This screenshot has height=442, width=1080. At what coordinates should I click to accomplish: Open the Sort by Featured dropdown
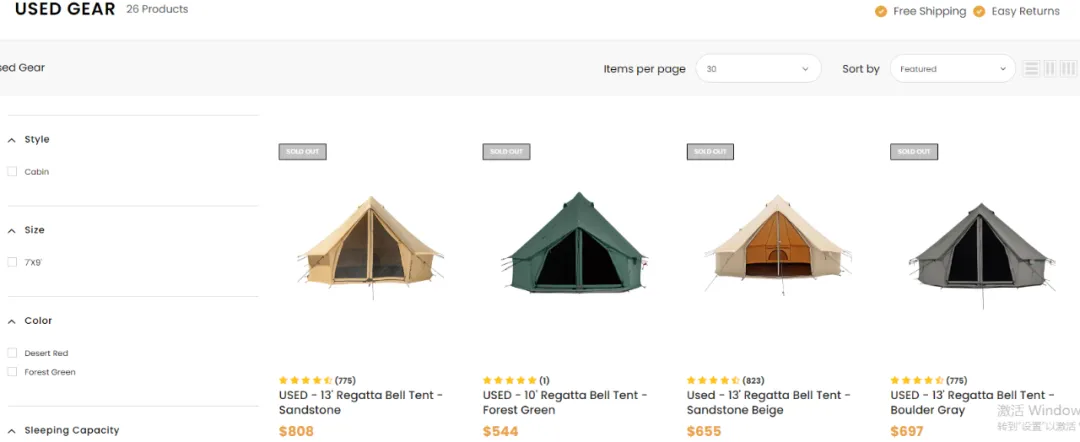[952, 69]
